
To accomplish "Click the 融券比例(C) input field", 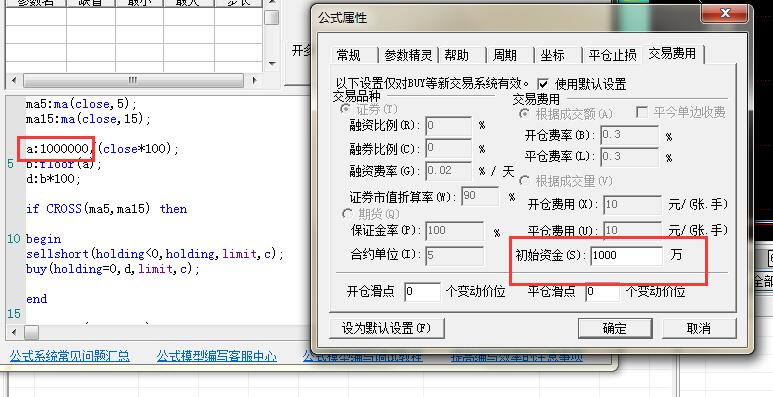I will 449,148.
